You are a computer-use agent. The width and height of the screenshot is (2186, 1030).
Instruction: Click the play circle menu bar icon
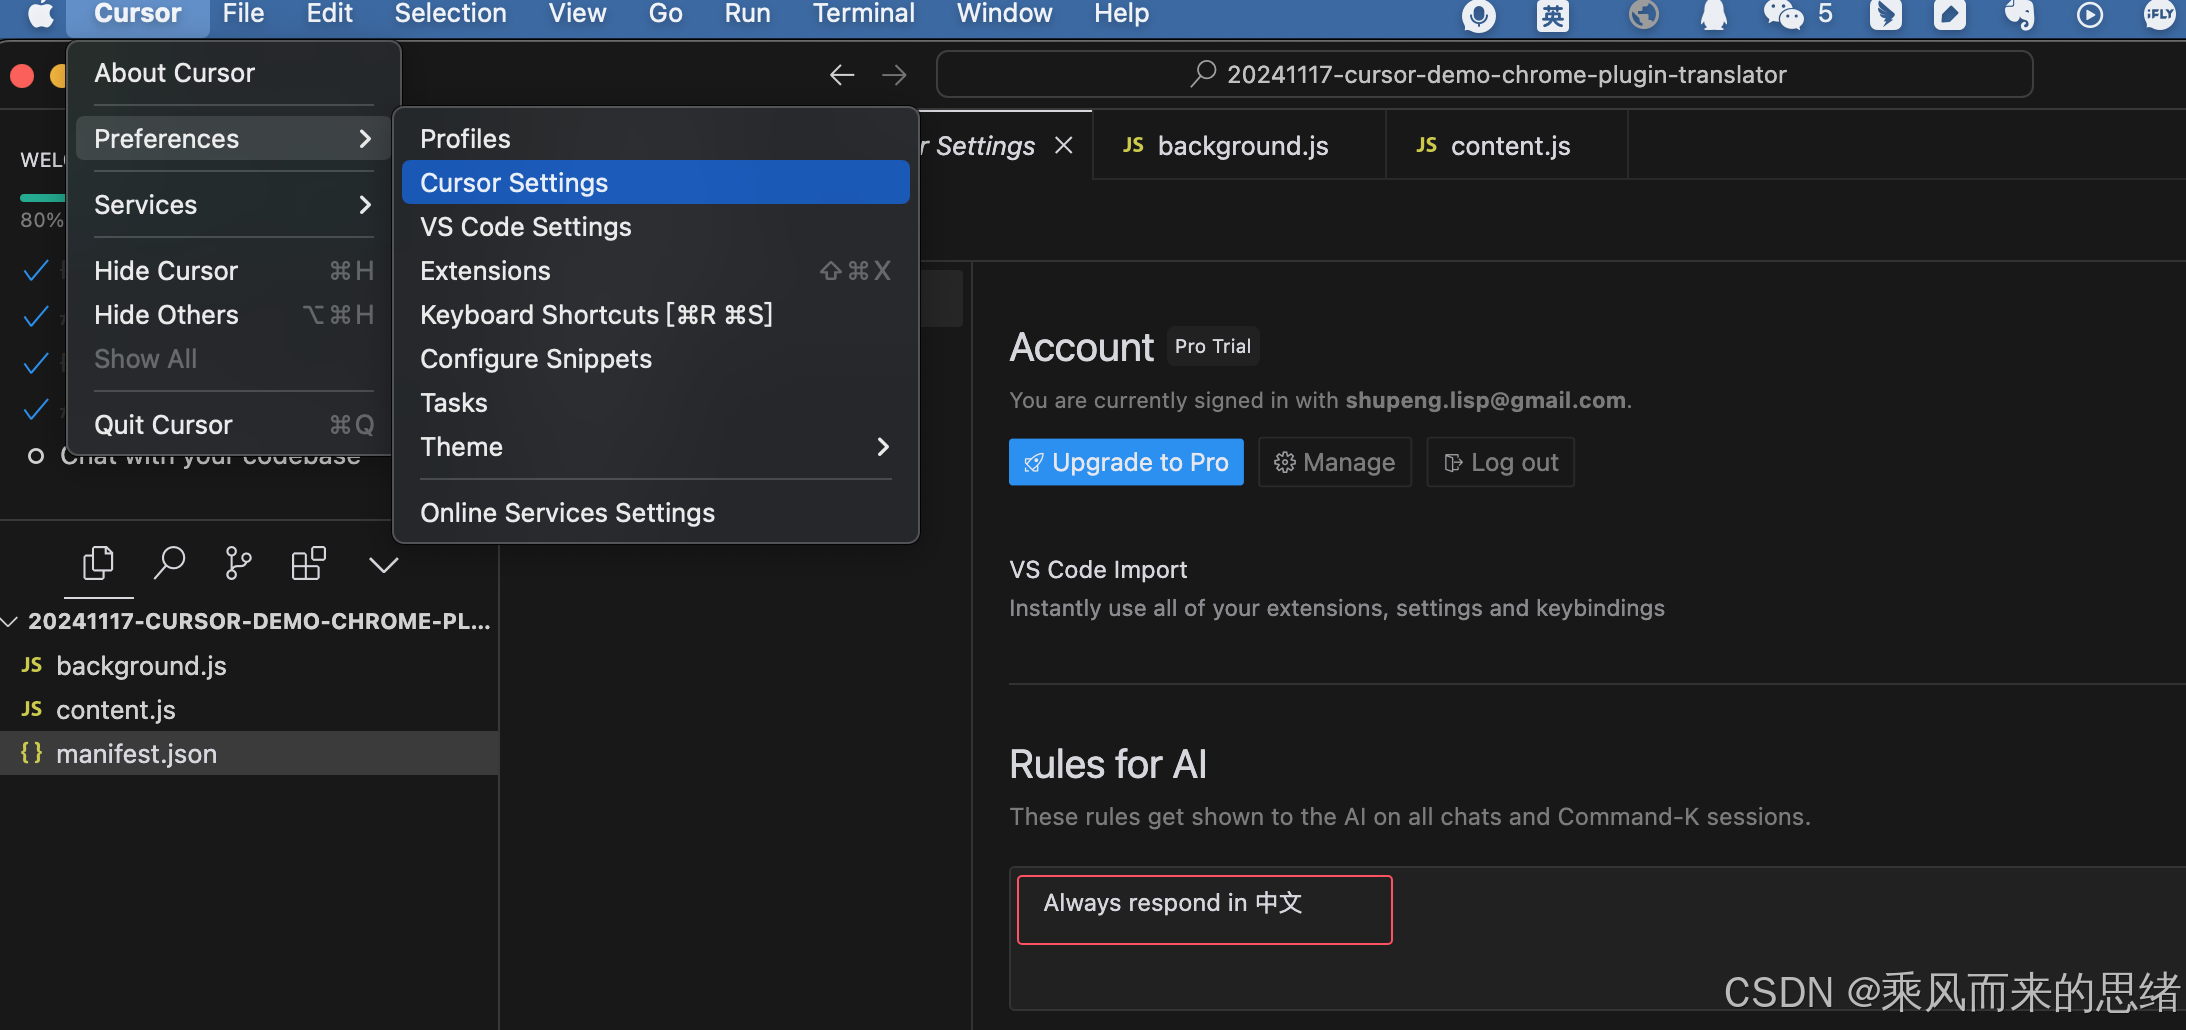2089,15
